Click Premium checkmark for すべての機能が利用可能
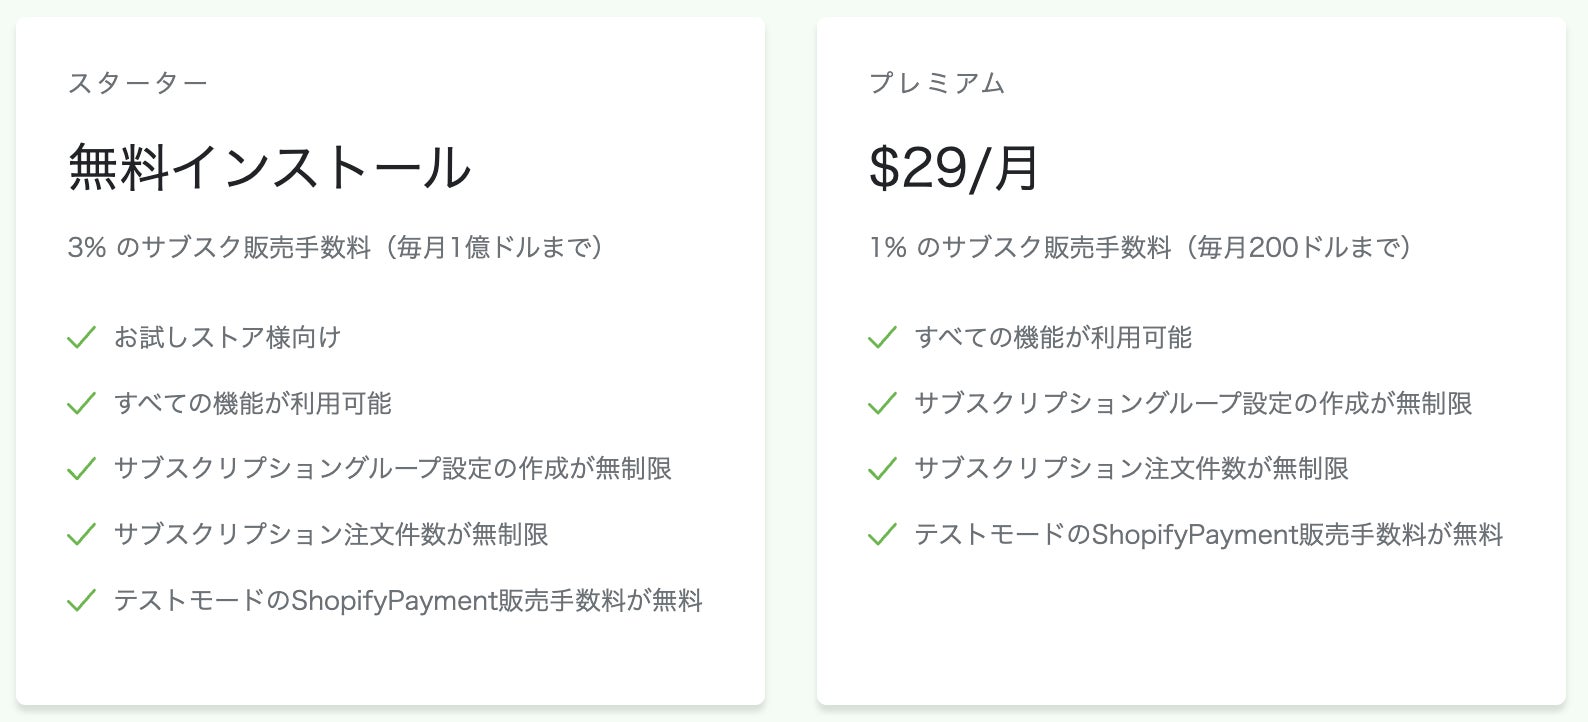1588x722 pixels. (x=882, y=338)
